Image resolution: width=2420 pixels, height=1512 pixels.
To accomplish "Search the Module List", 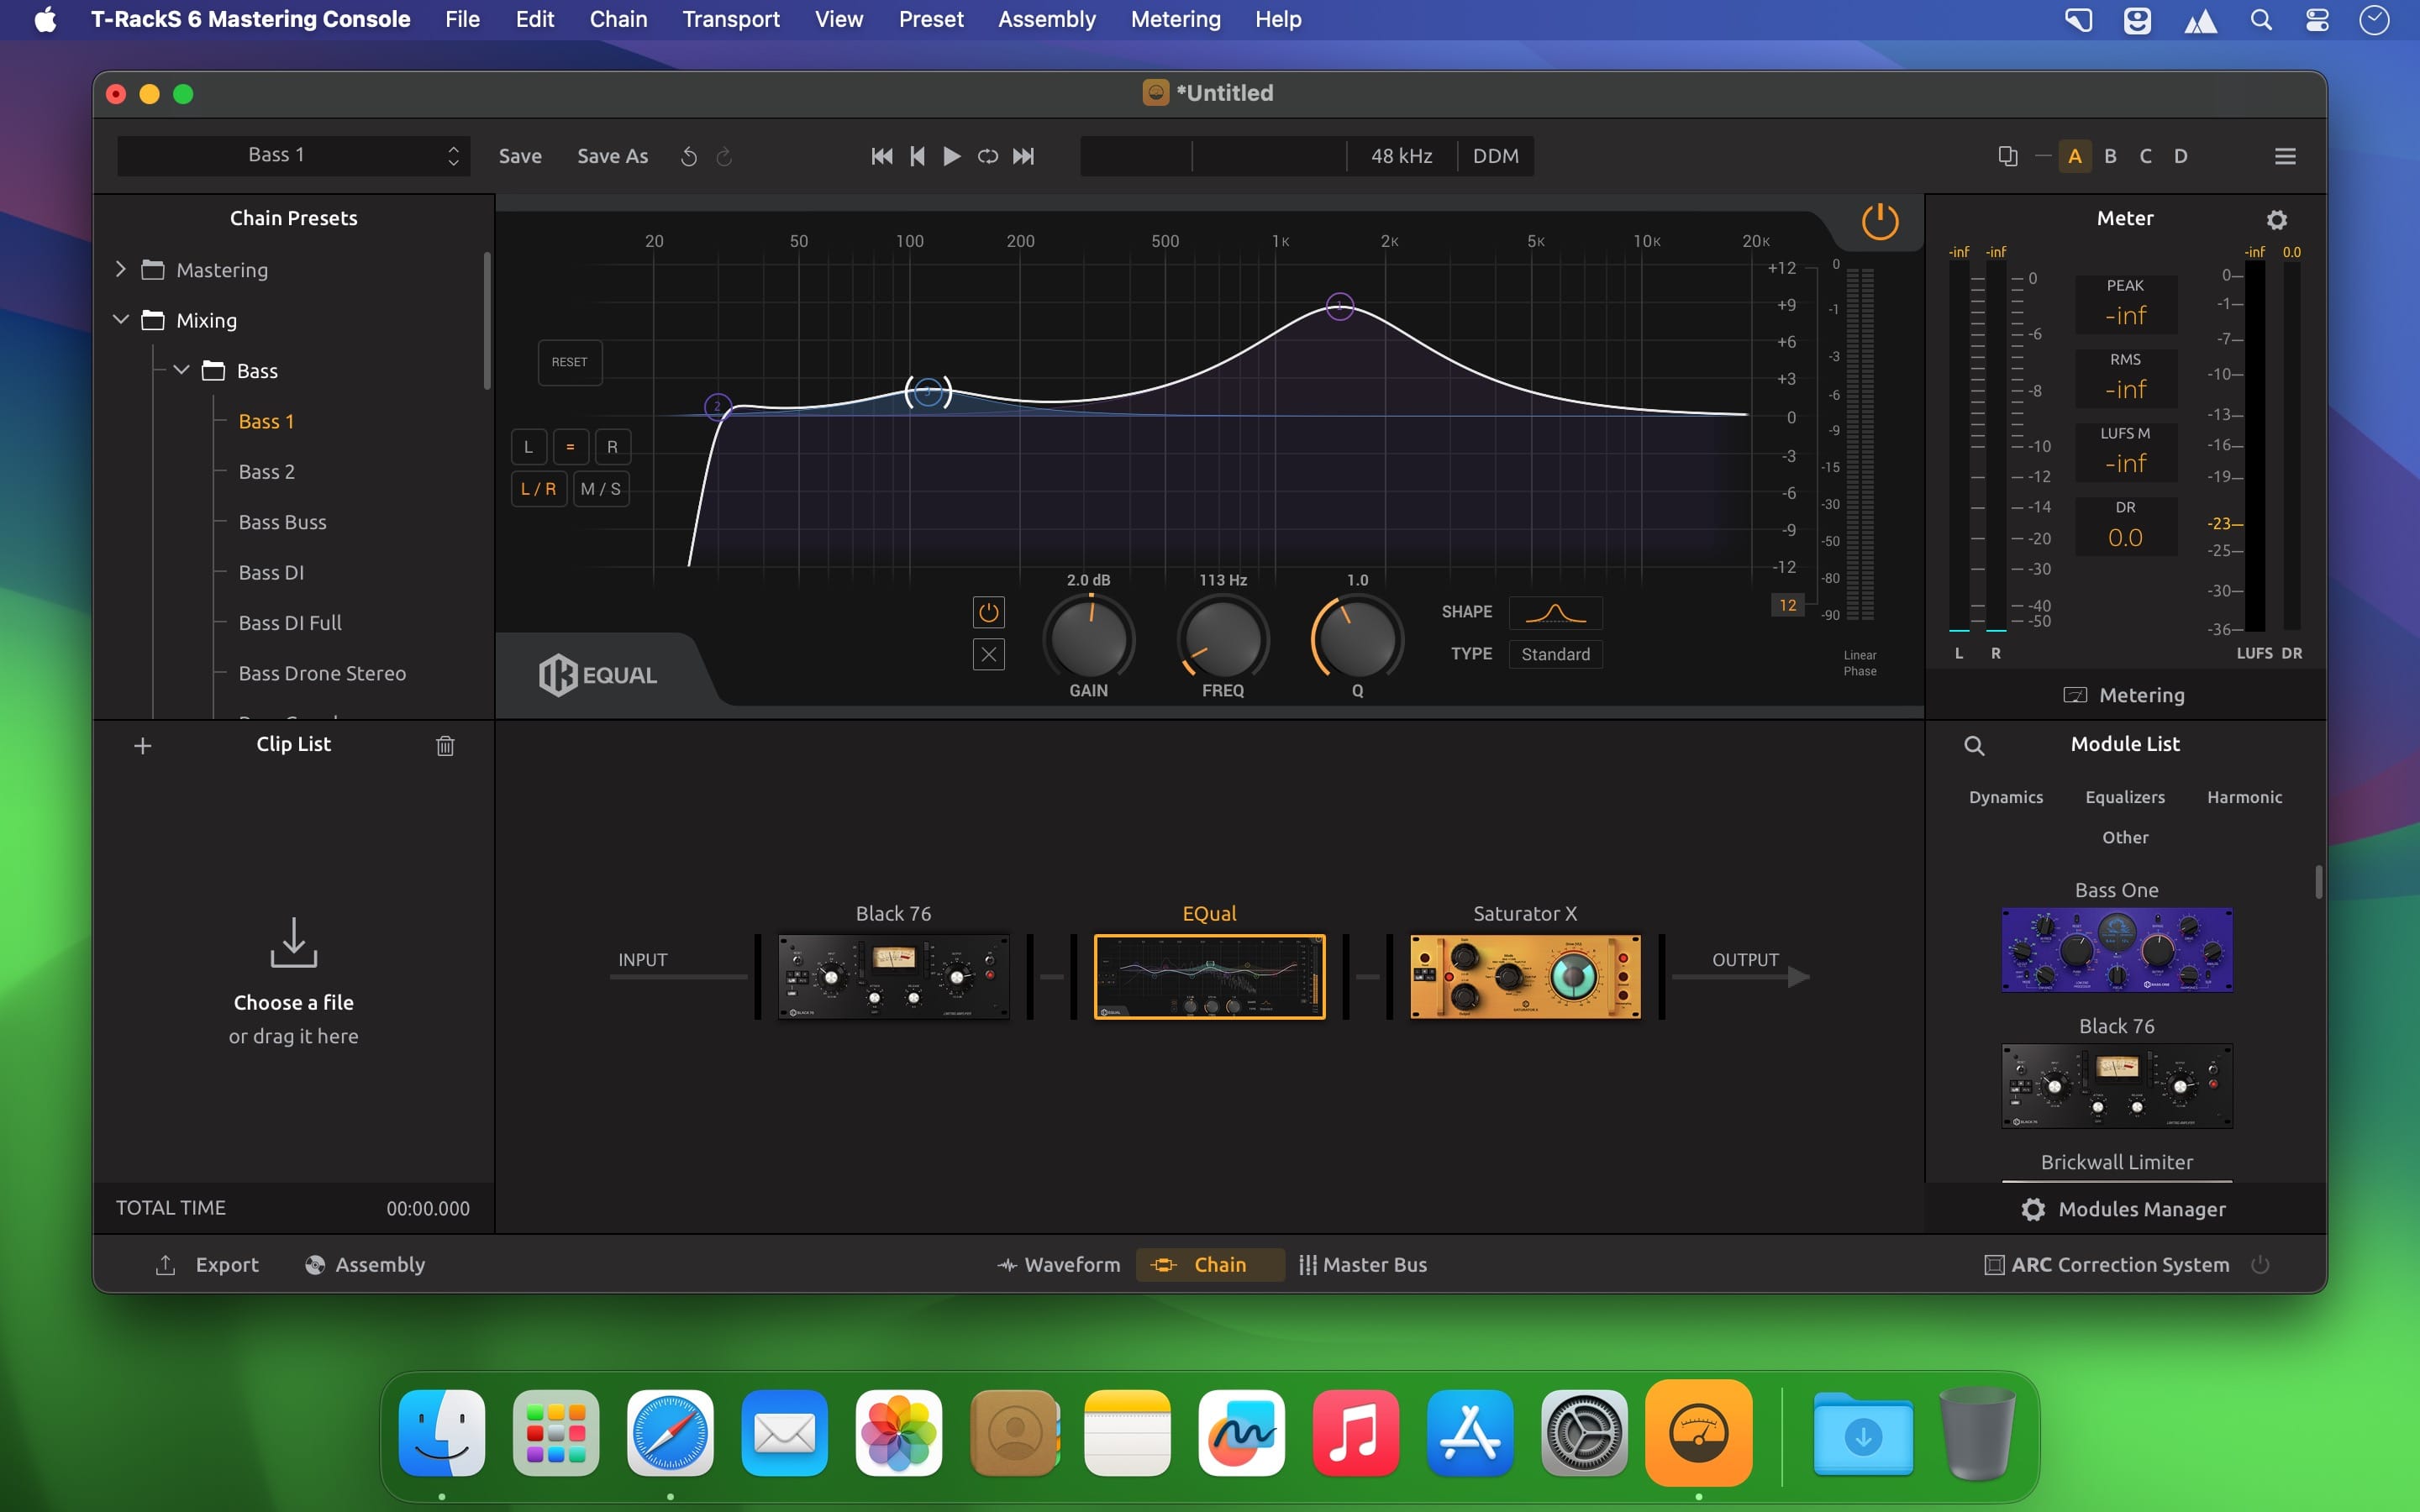I will [1974, 746].
